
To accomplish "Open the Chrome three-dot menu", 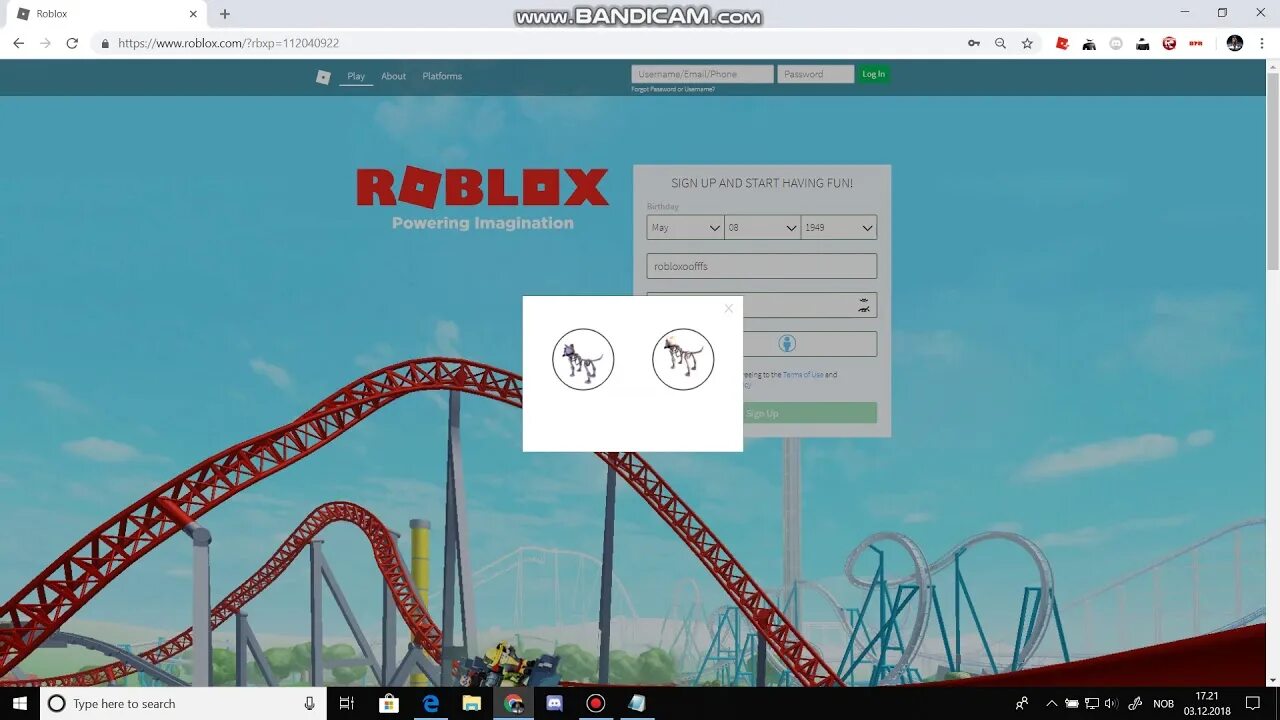I will click(x=1262, y=43).
